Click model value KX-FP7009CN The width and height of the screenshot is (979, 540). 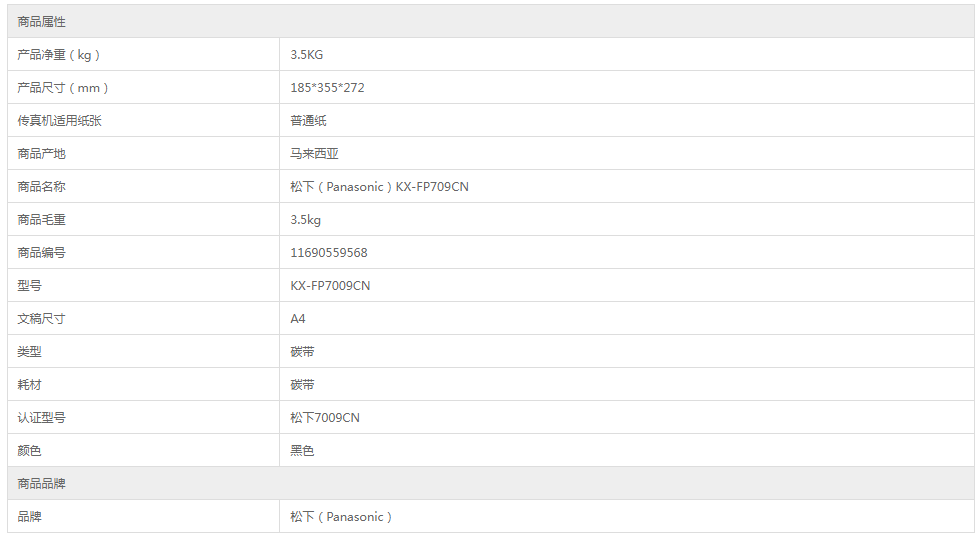pyautogui.click(x=330, y=286)
